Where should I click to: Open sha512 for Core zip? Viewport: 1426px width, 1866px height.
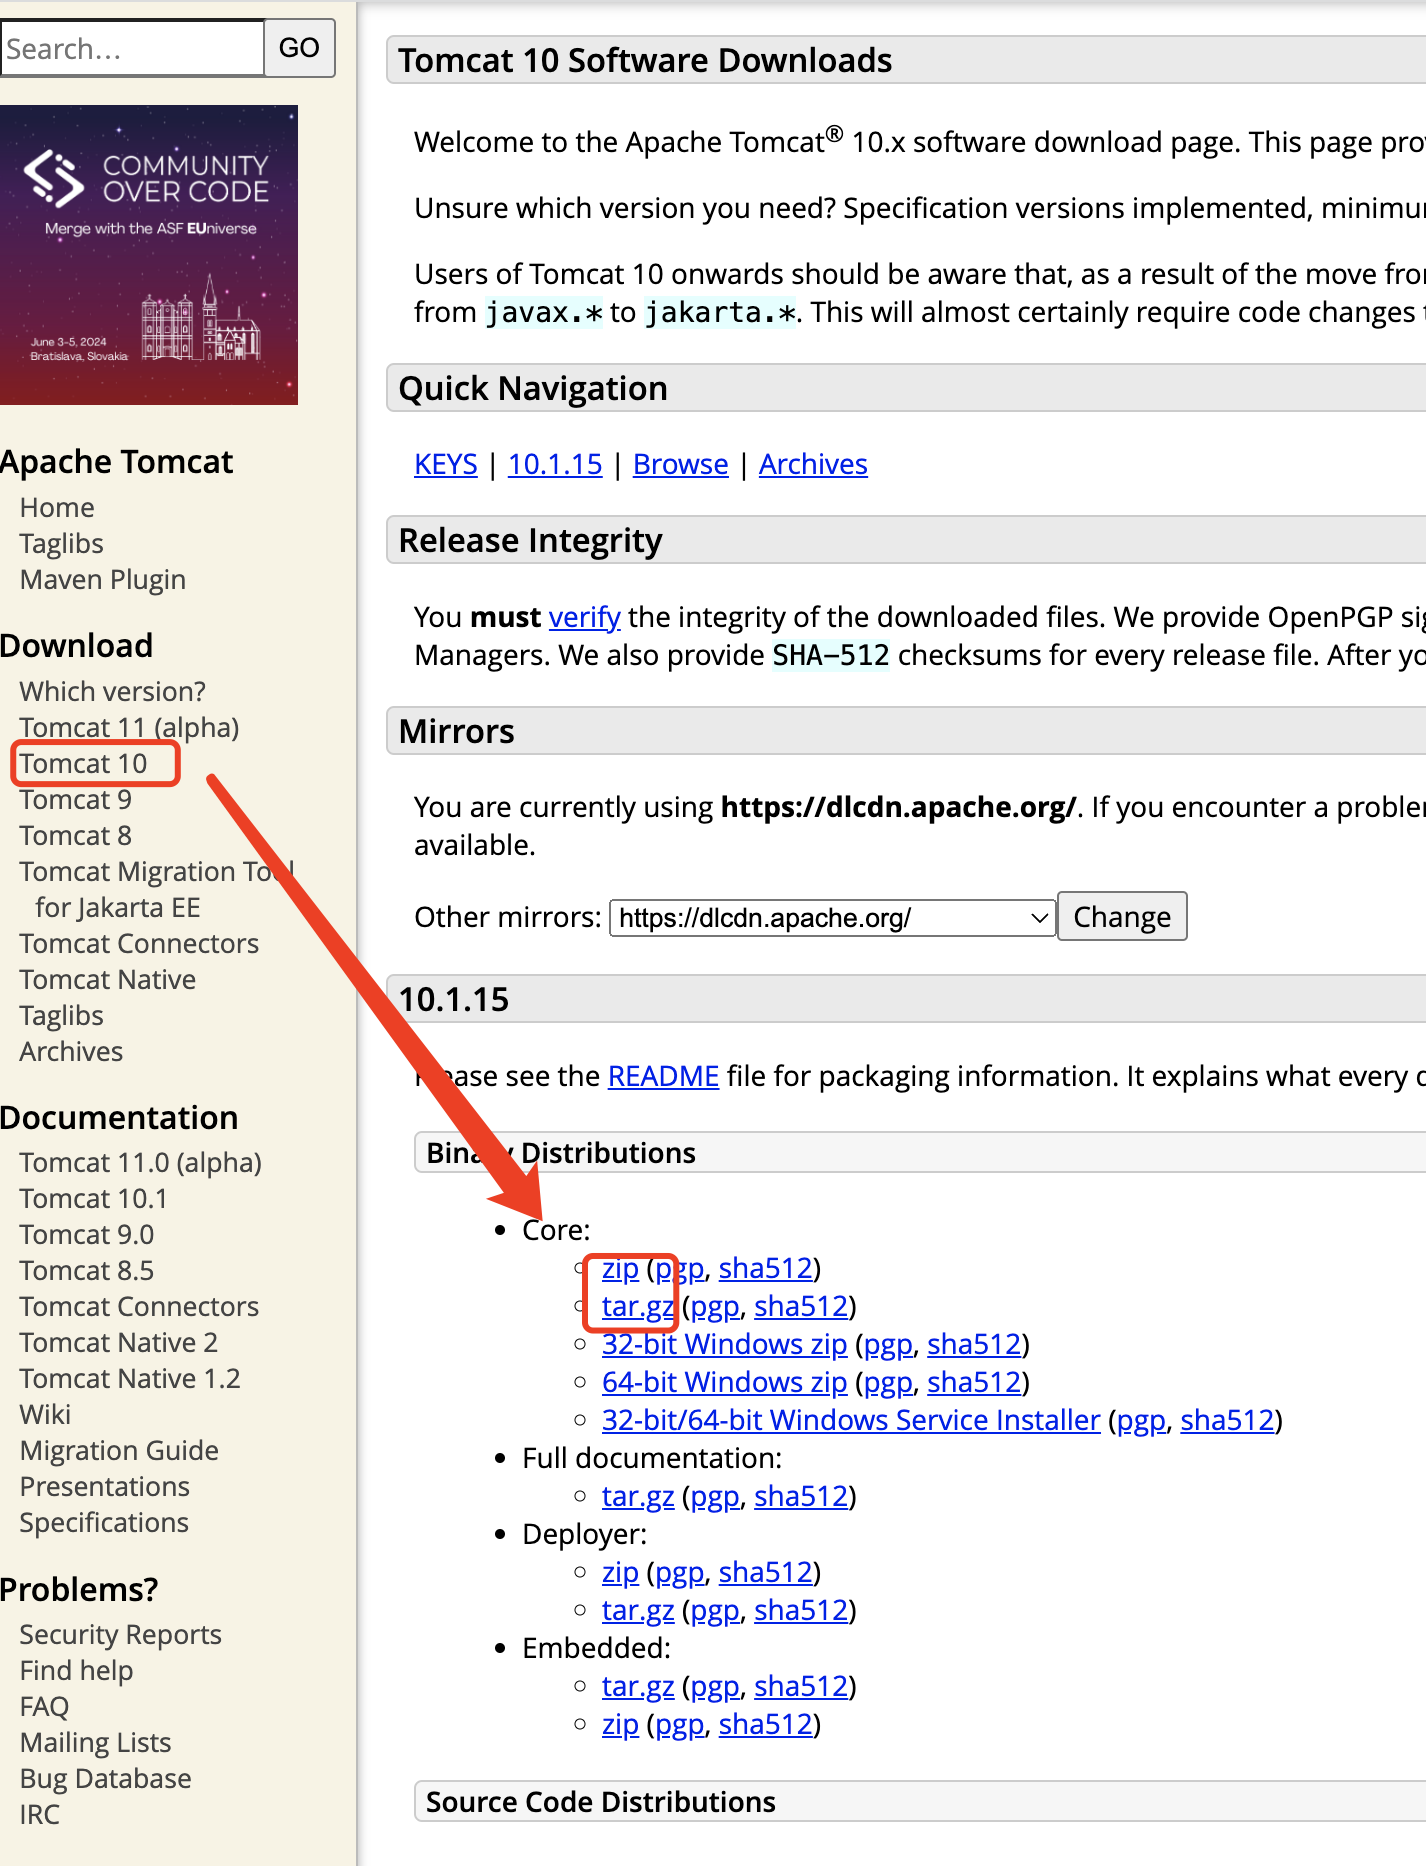pos(766,1269)
